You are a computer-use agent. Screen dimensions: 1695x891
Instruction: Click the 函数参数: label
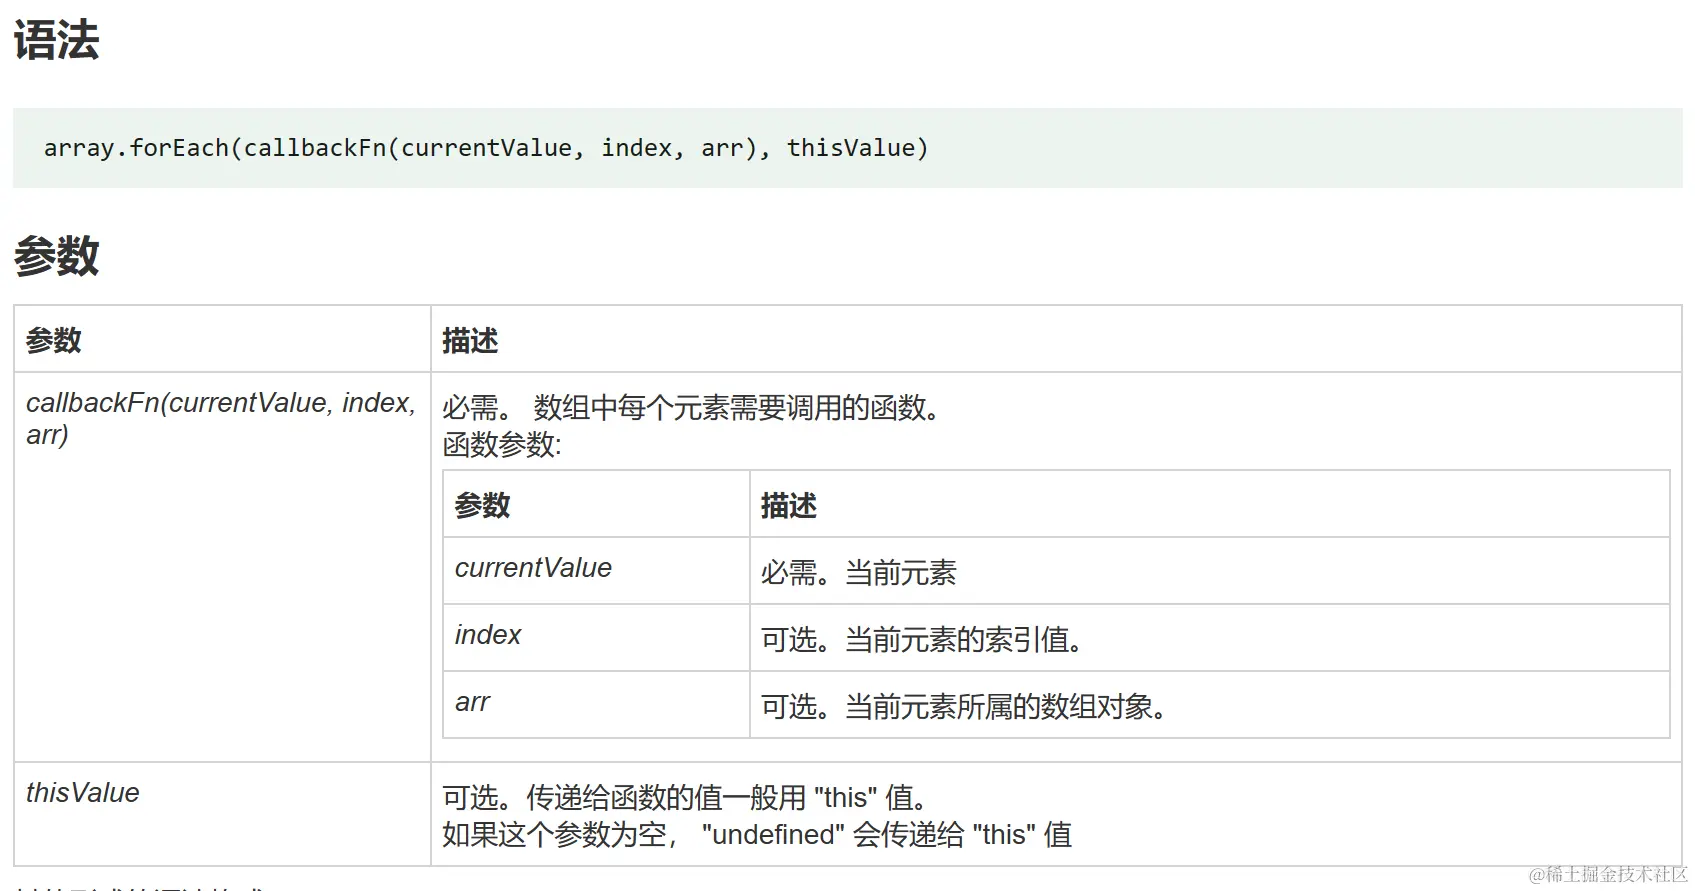pyautogui.click(x=502, y=445)
